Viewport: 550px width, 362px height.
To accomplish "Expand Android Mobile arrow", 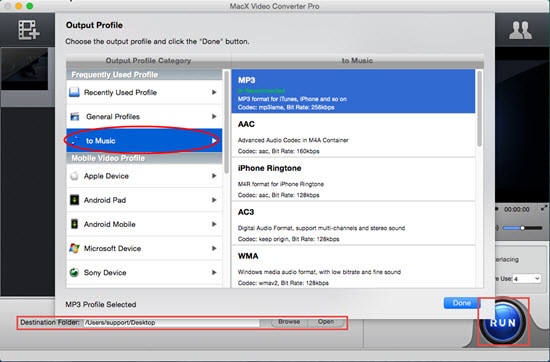I will (214, 224).
